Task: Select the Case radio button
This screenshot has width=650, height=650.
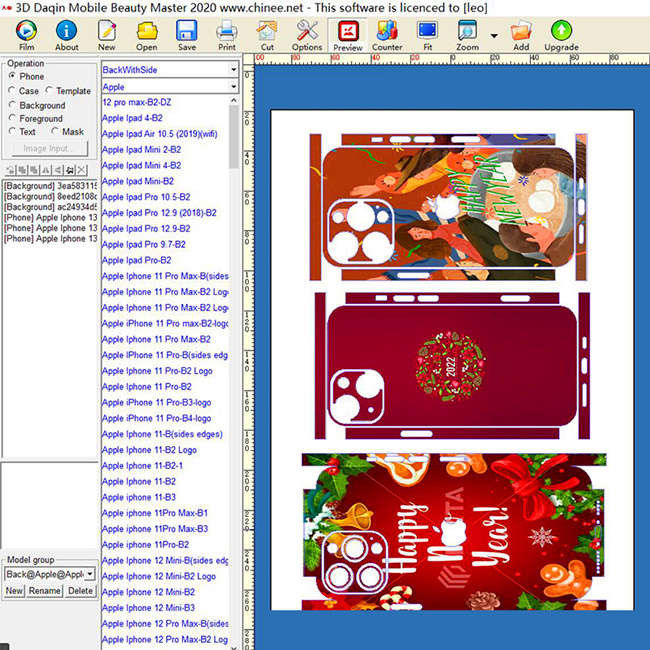Action: [11, 91]
